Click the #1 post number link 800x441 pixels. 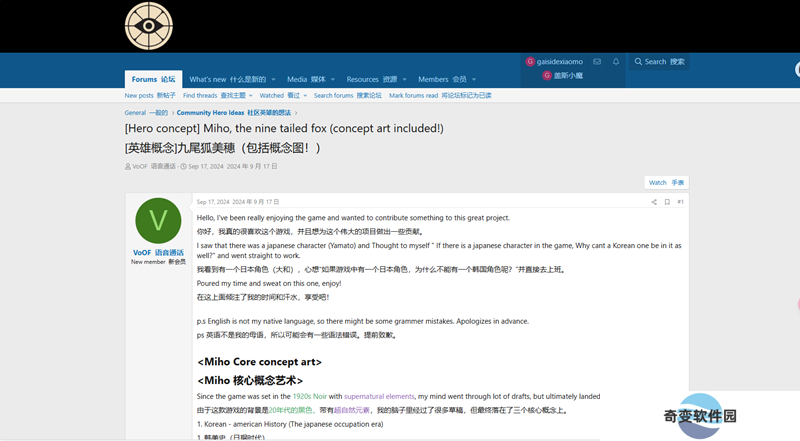point(680,202)
